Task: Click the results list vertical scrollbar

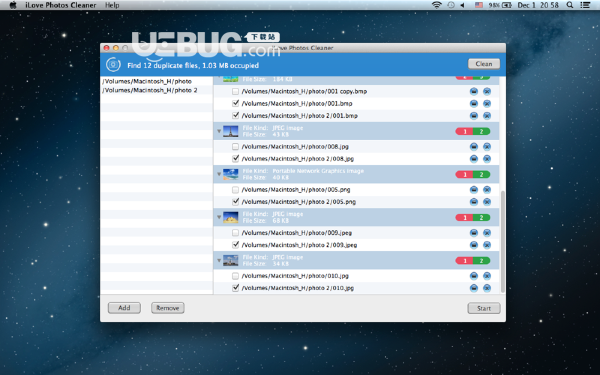Action: point(502,242)
